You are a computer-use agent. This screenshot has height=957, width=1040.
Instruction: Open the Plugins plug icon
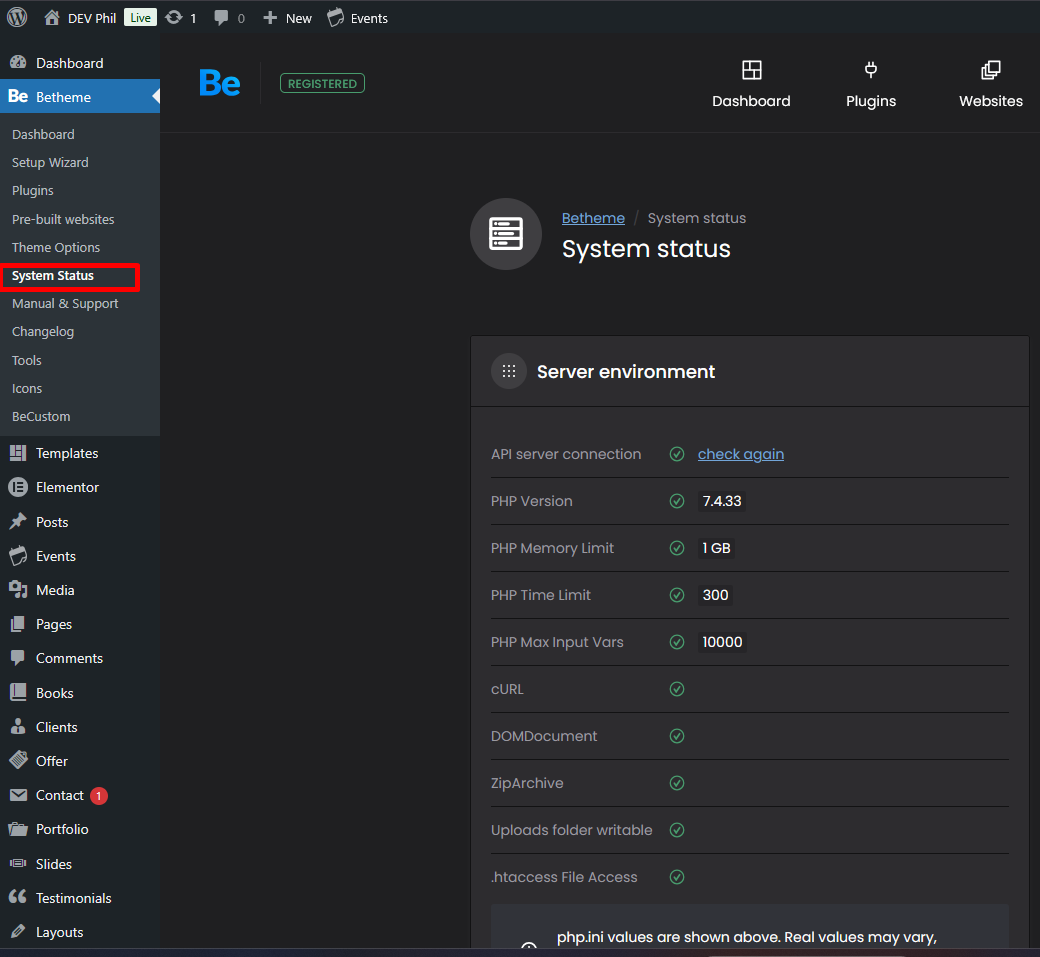point(870,70)
